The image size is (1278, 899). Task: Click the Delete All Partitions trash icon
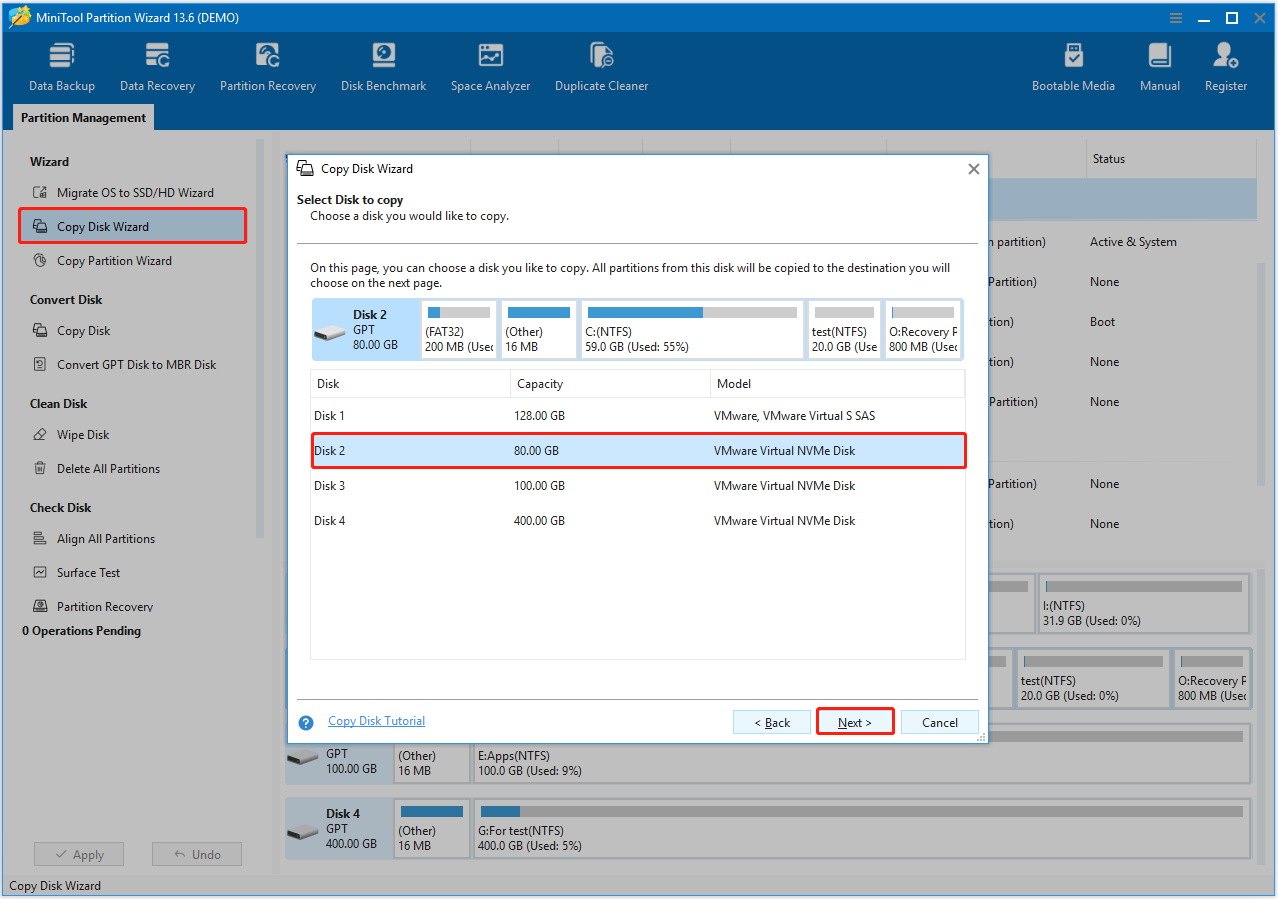click(40, 469)
